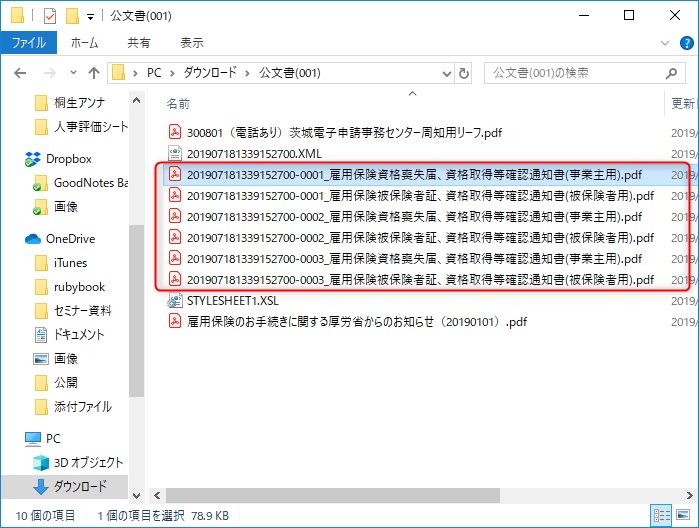The height and width of the screenshot is (528, 699).
Task: Switch to large icons view in status bar
Action: click(682, 515)
